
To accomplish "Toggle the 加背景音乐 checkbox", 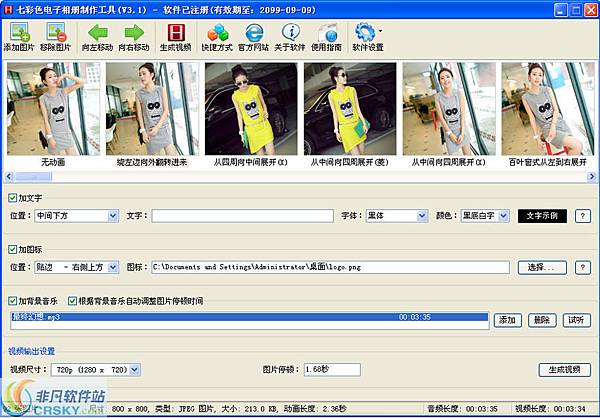I will pyautogui.click(x=13, y=301).
